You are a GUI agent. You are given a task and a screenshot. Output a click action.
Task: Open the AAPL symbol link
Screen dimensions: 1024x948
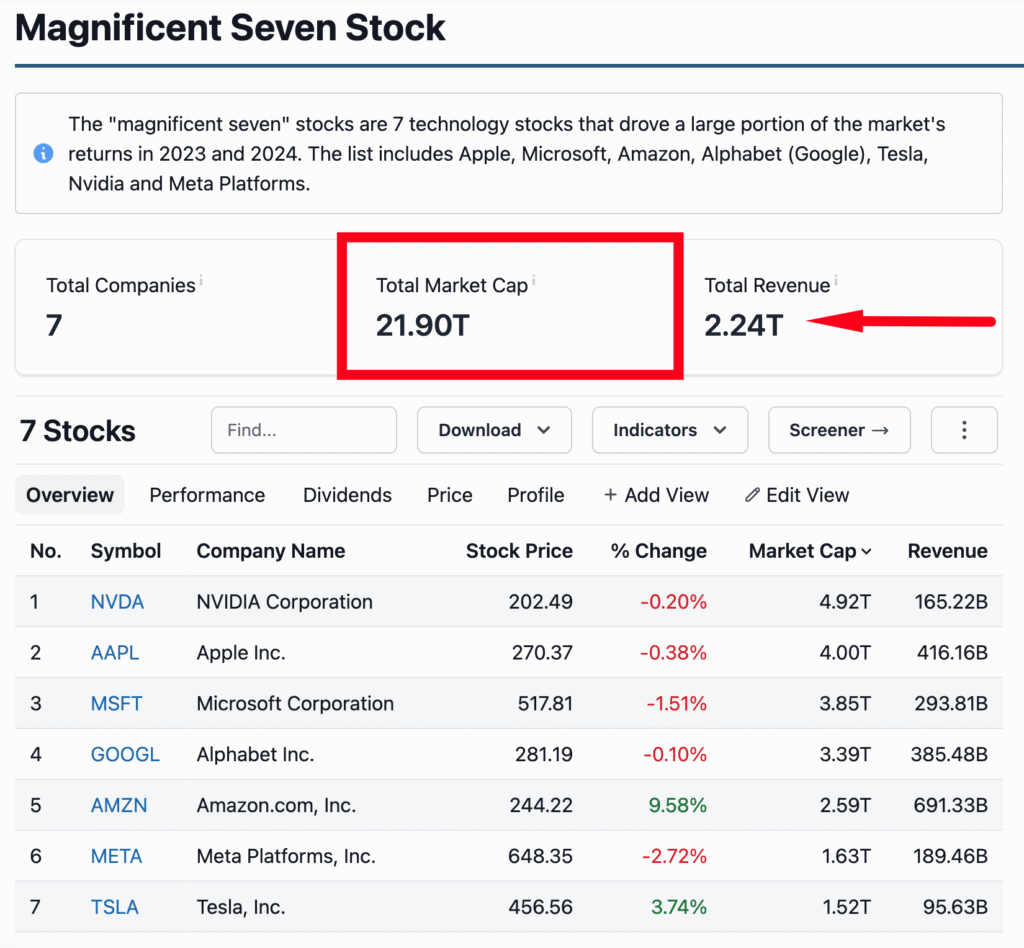(x=115, y=653)
